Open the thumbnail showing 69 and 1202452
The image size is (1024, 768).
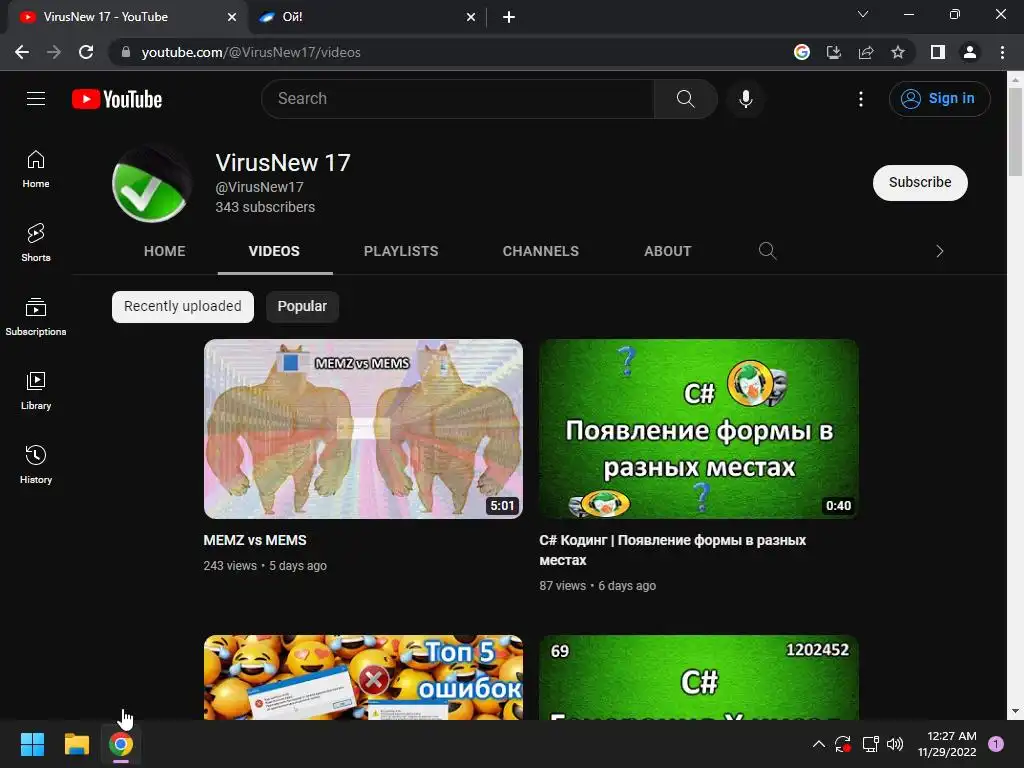tap(699, 677)
